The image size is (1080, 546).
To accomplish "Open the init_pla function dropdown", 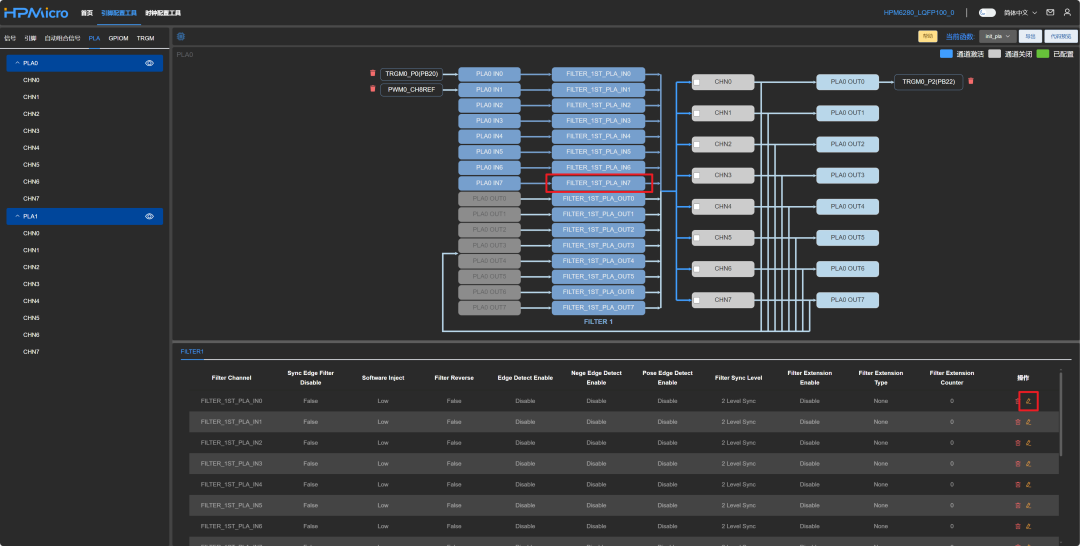I will pos(996,36).
